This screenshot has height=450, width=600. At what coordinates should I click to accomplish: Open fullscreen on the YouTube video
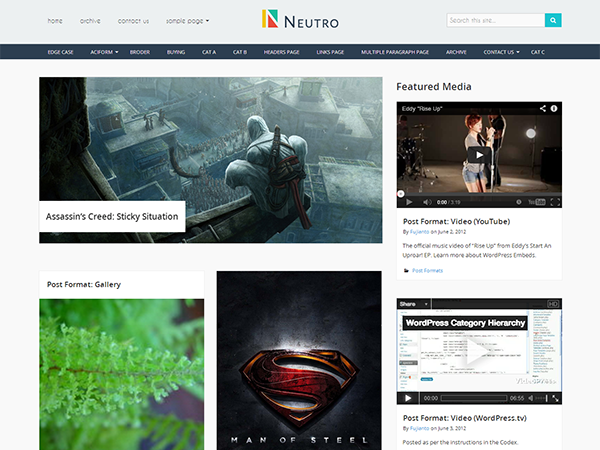pyautogui.click(x=553, y=201)
